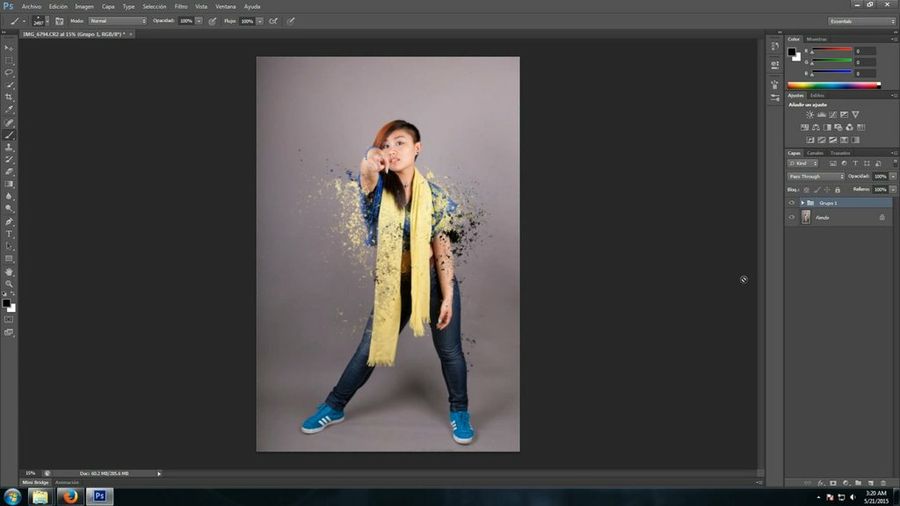Select the Clone Stamp tool

pyautogui.click(x=9, y=147)
